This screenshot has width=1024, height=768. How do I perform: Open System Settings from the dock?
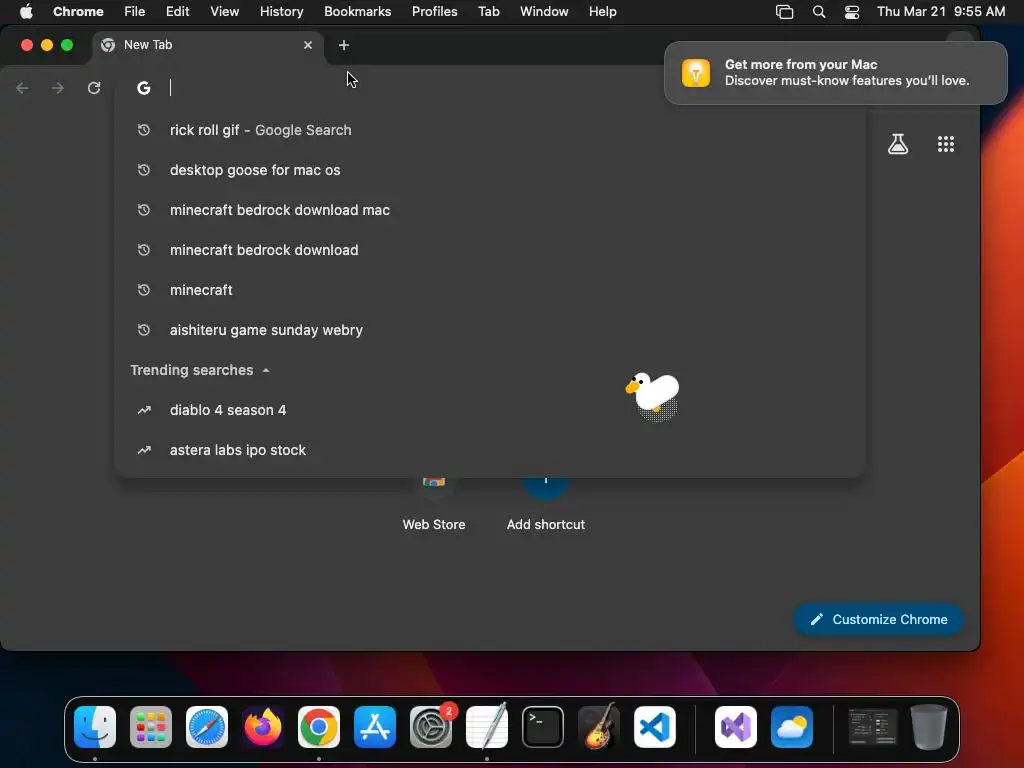(431, 727)
